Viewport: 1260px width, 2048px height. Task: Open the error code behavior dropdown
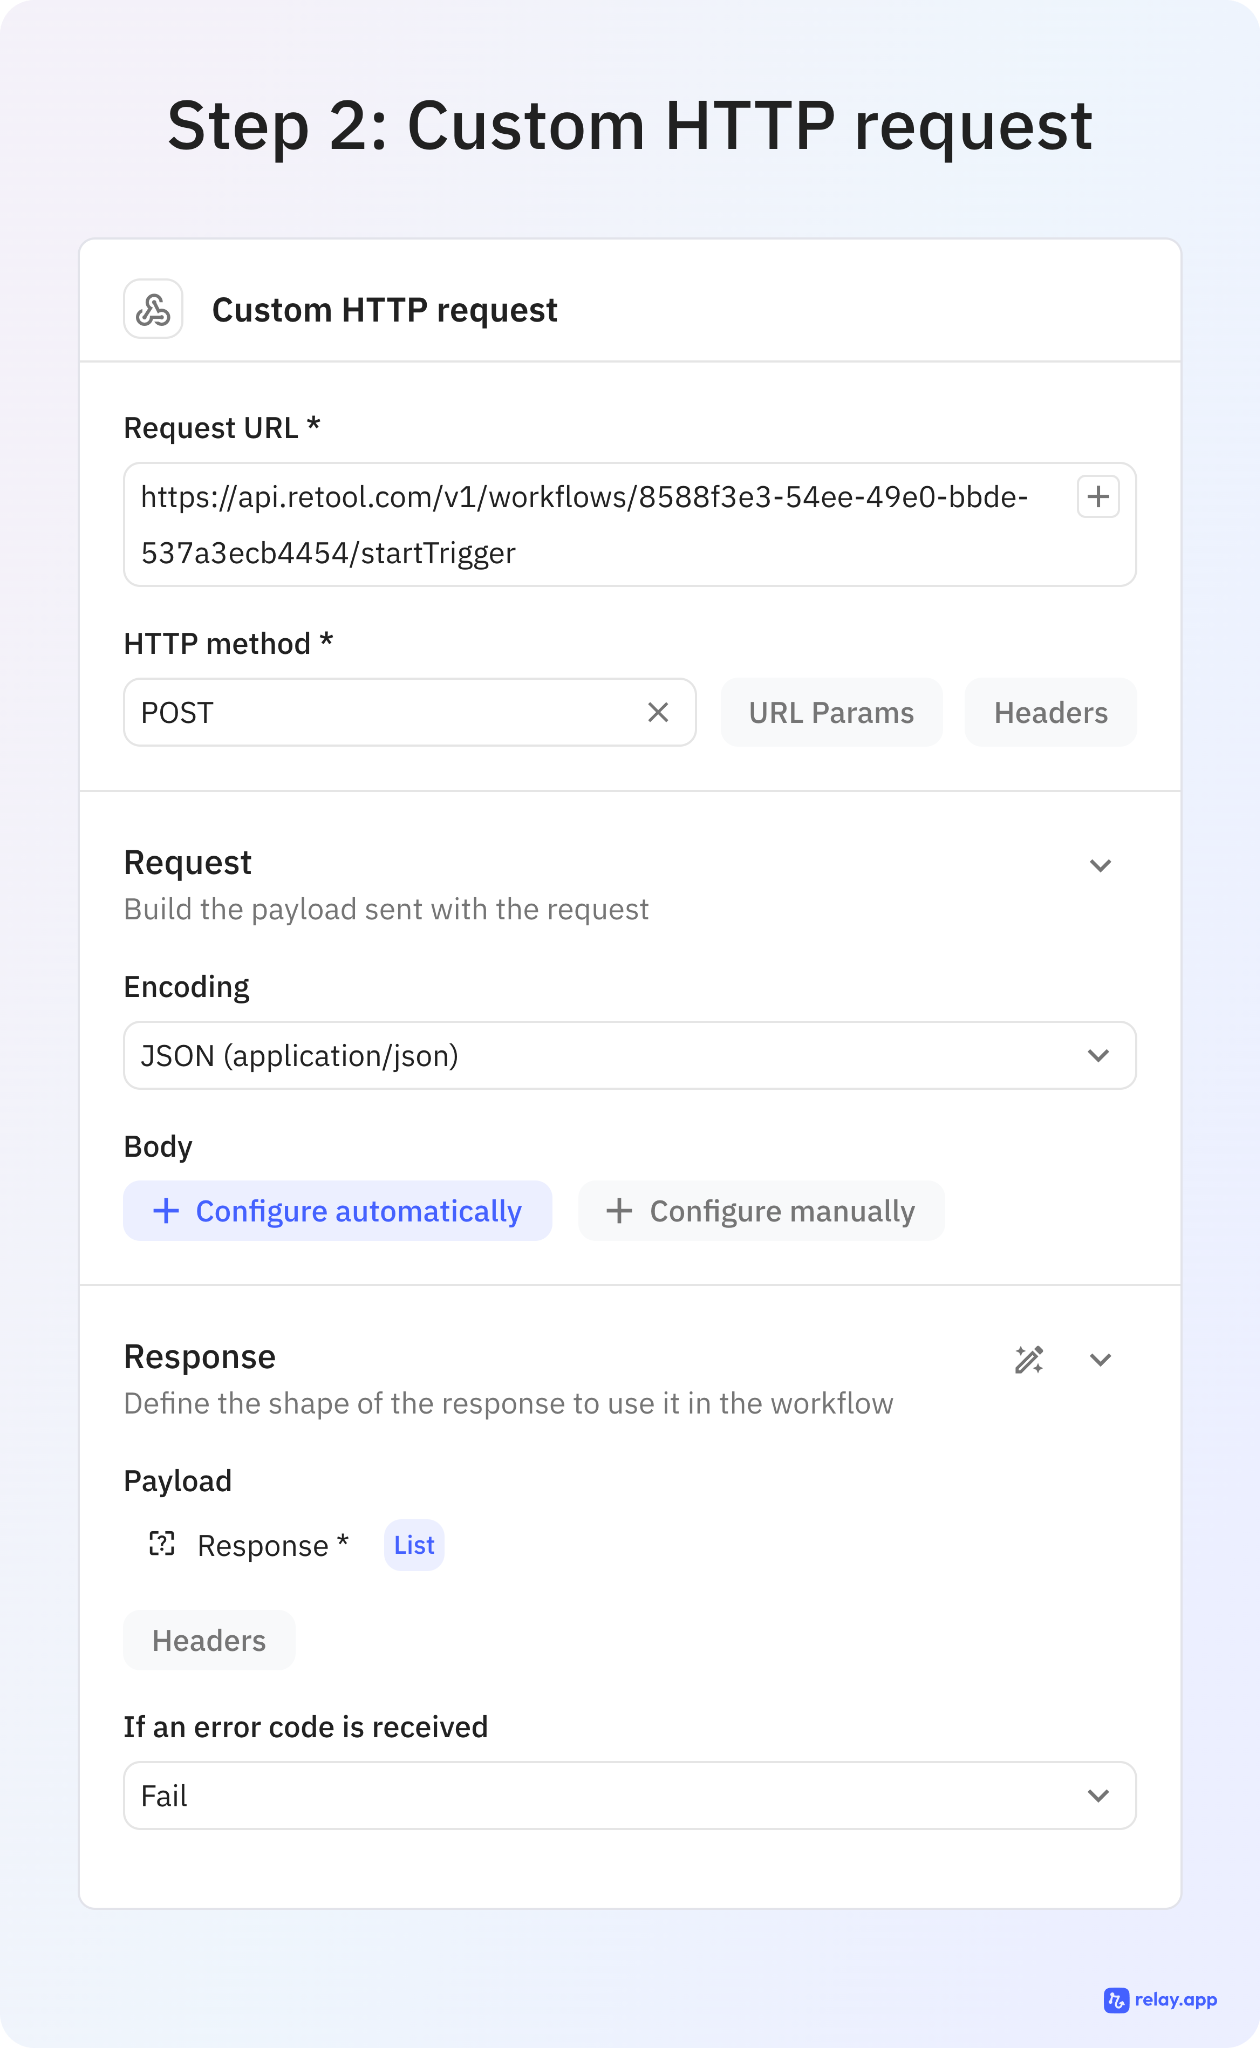click(629, 1796)
